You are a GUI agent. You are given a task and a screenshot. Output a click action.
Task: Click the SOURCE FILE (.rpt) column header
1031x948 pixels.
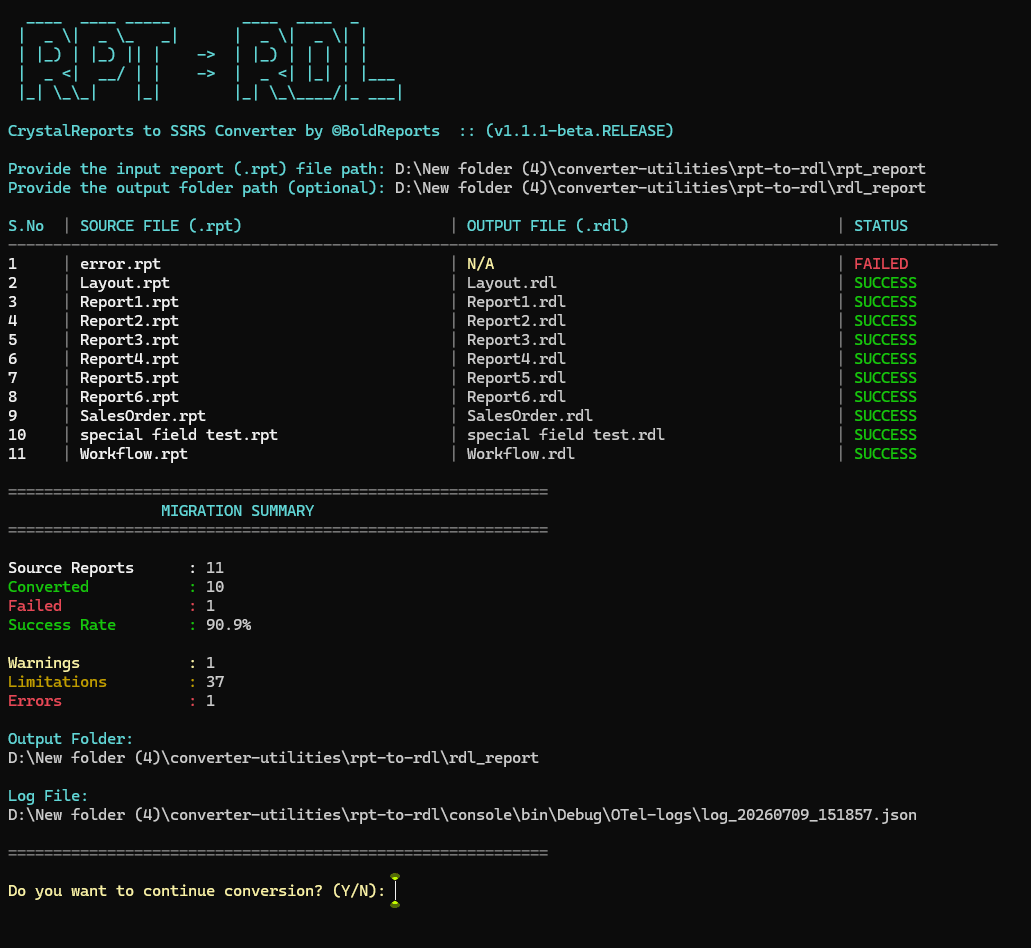(x=160, y=225)
